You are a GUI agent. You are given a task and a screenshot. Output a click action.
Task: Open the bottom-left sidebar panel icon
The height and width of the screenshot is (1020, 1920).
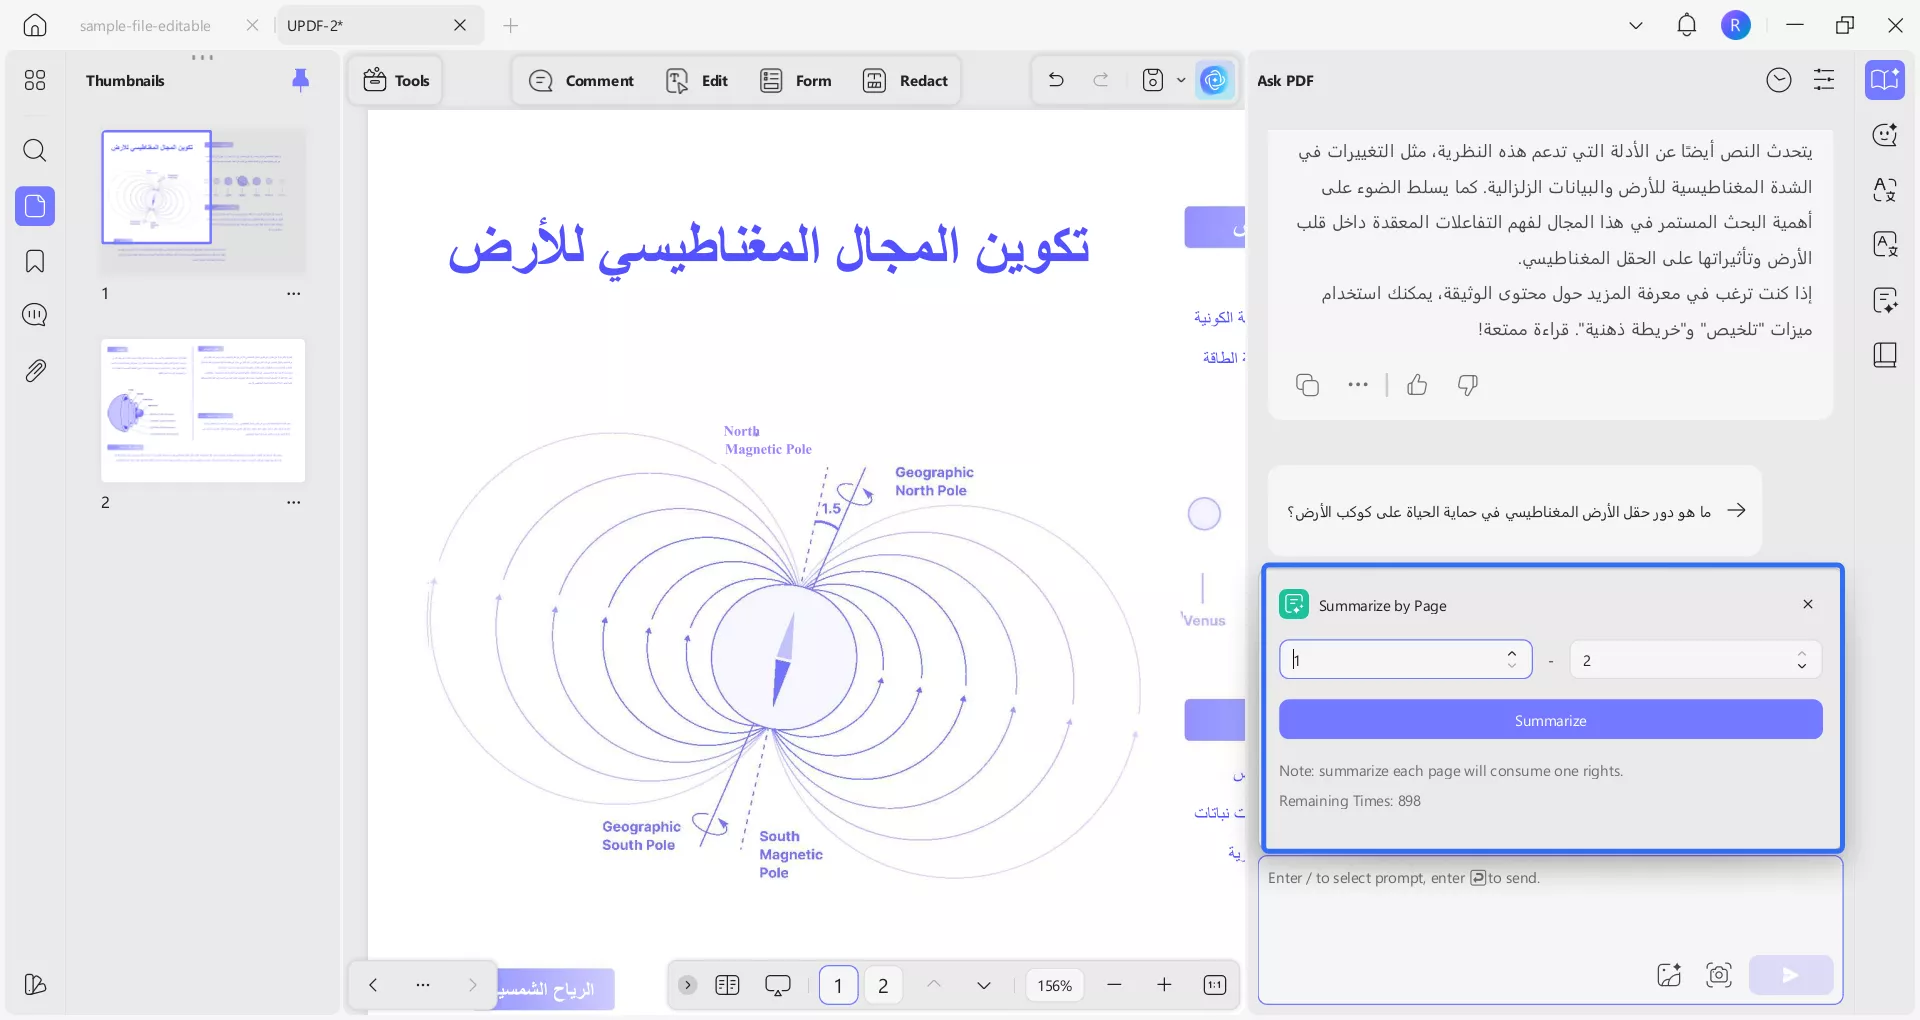point(35,985)
